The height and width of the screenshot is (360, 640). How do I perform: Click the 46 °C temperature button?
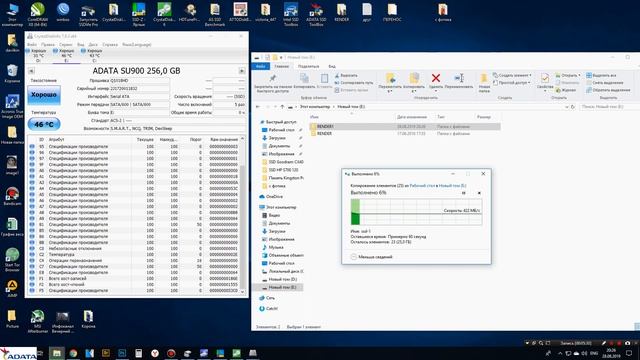tap(44, 124)
